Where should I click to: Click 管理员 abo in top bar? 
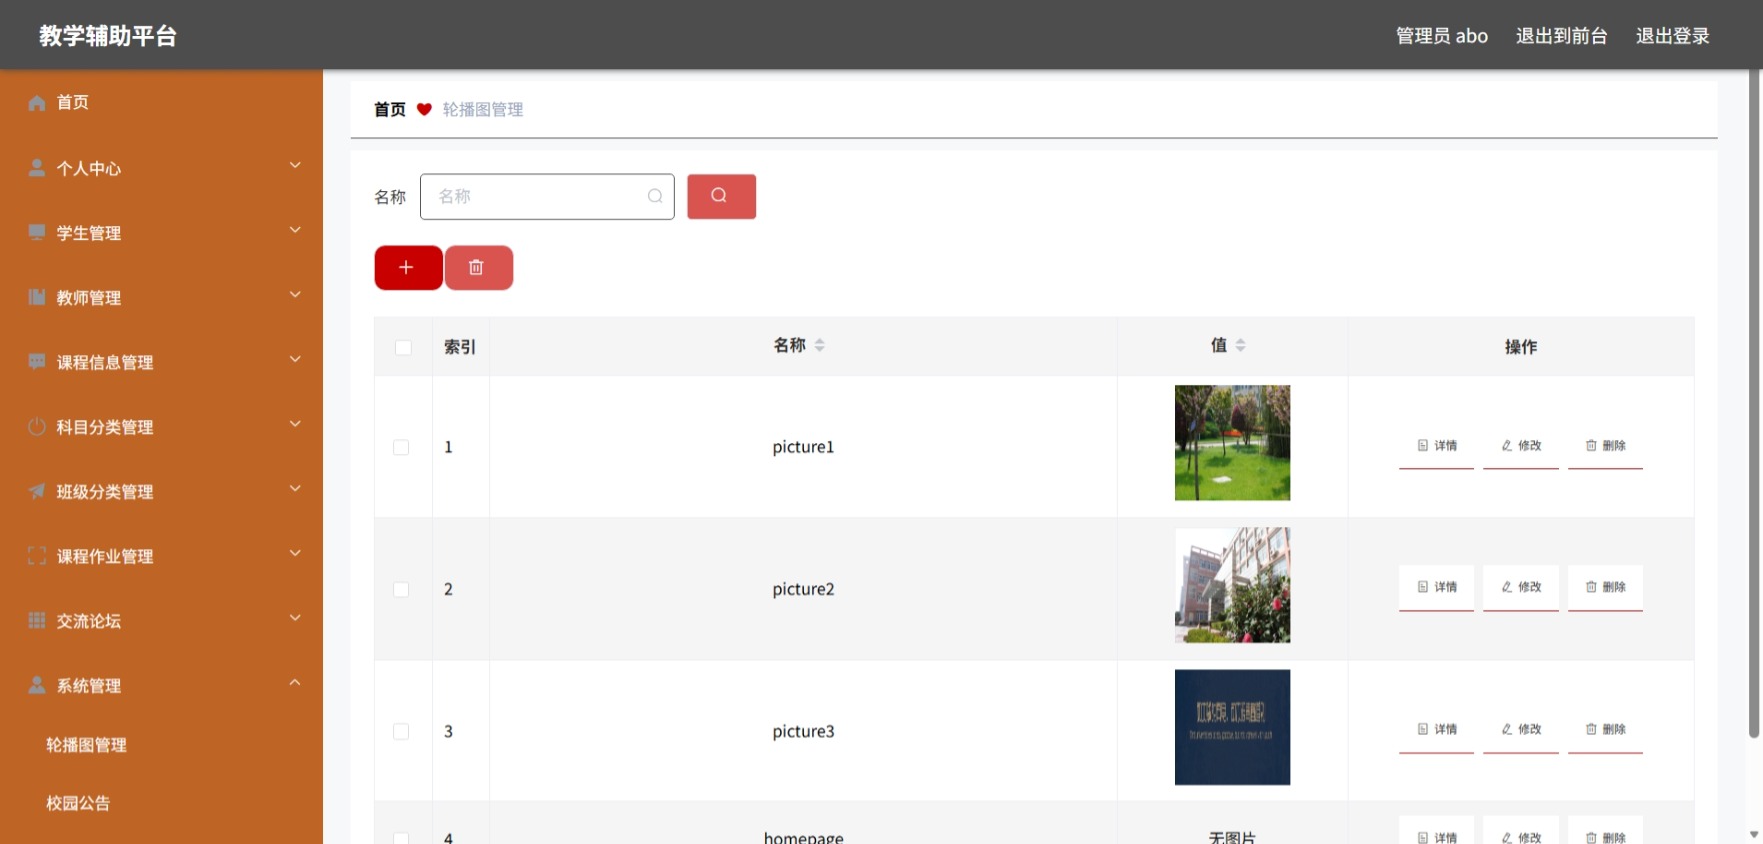coord(1442,36)
